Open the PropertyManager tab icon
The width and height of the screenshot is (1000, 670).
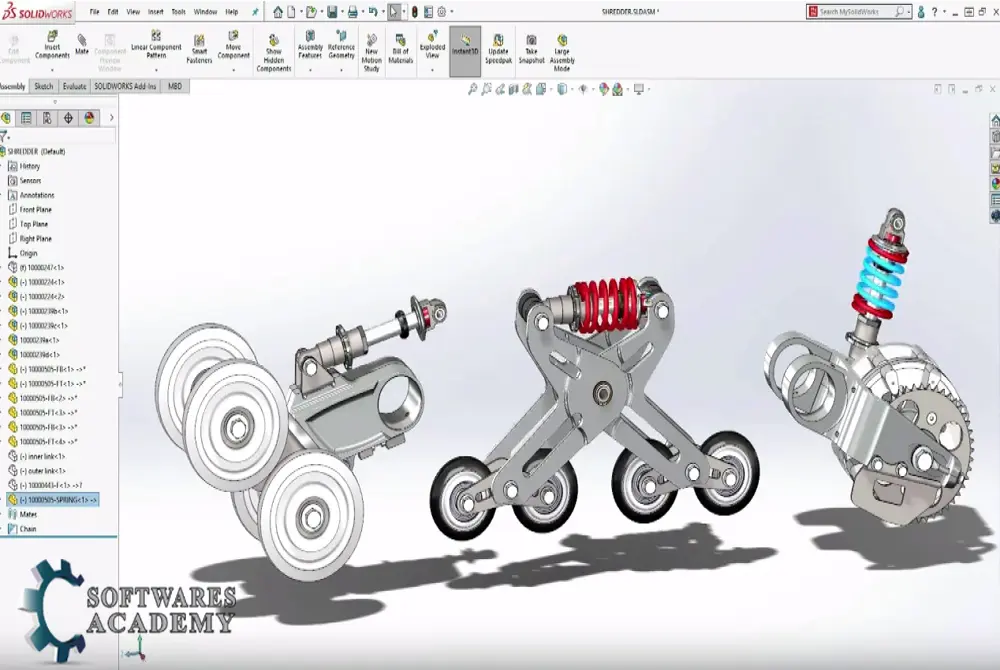[26, 118]
